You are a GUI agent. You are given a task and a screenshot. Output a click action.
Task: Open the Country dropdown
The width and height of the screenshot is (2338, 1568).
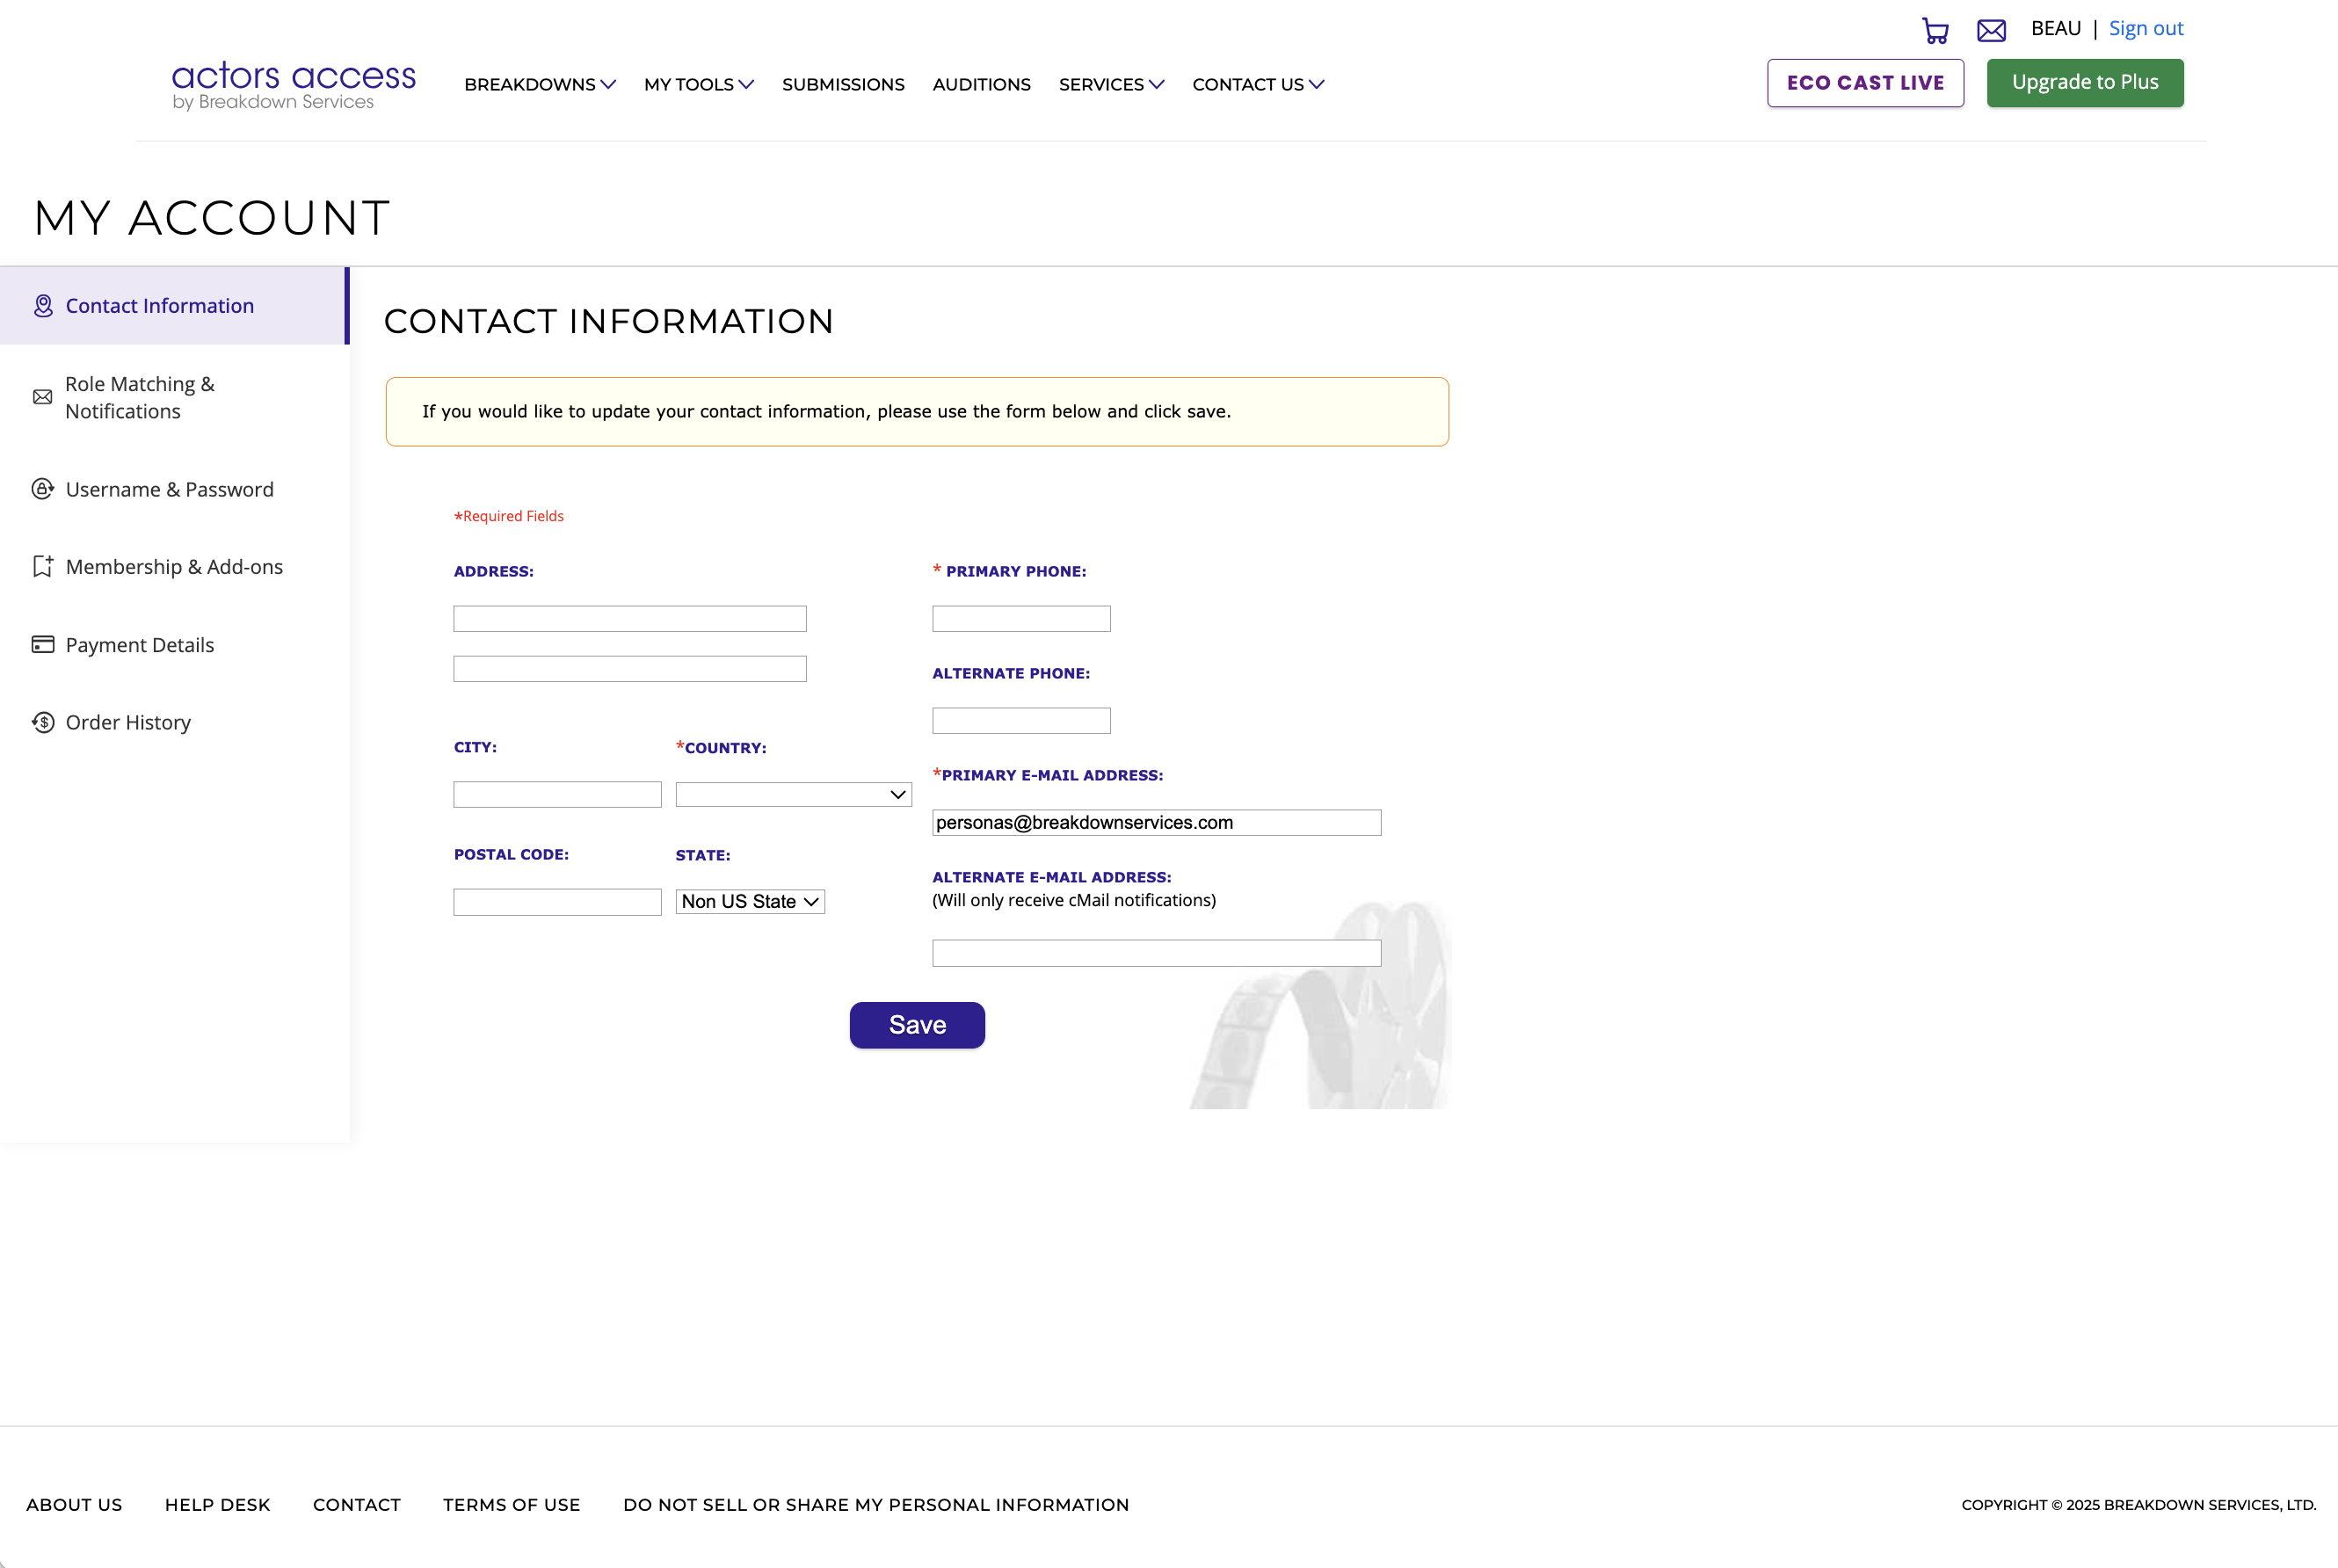coord(793,795)
